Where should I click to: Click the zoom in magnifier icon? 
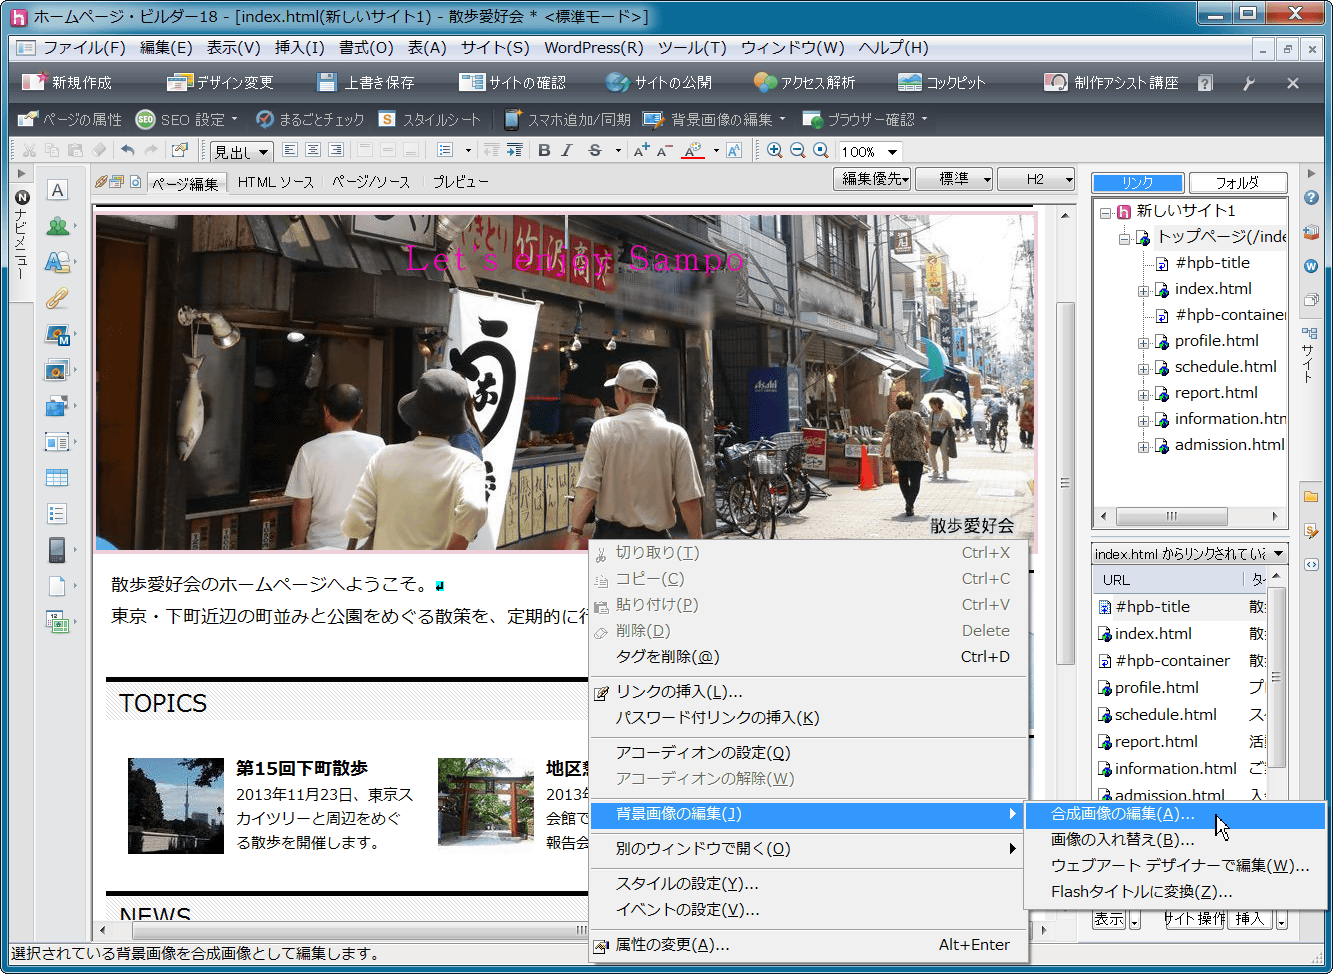[x=775, y=150]
